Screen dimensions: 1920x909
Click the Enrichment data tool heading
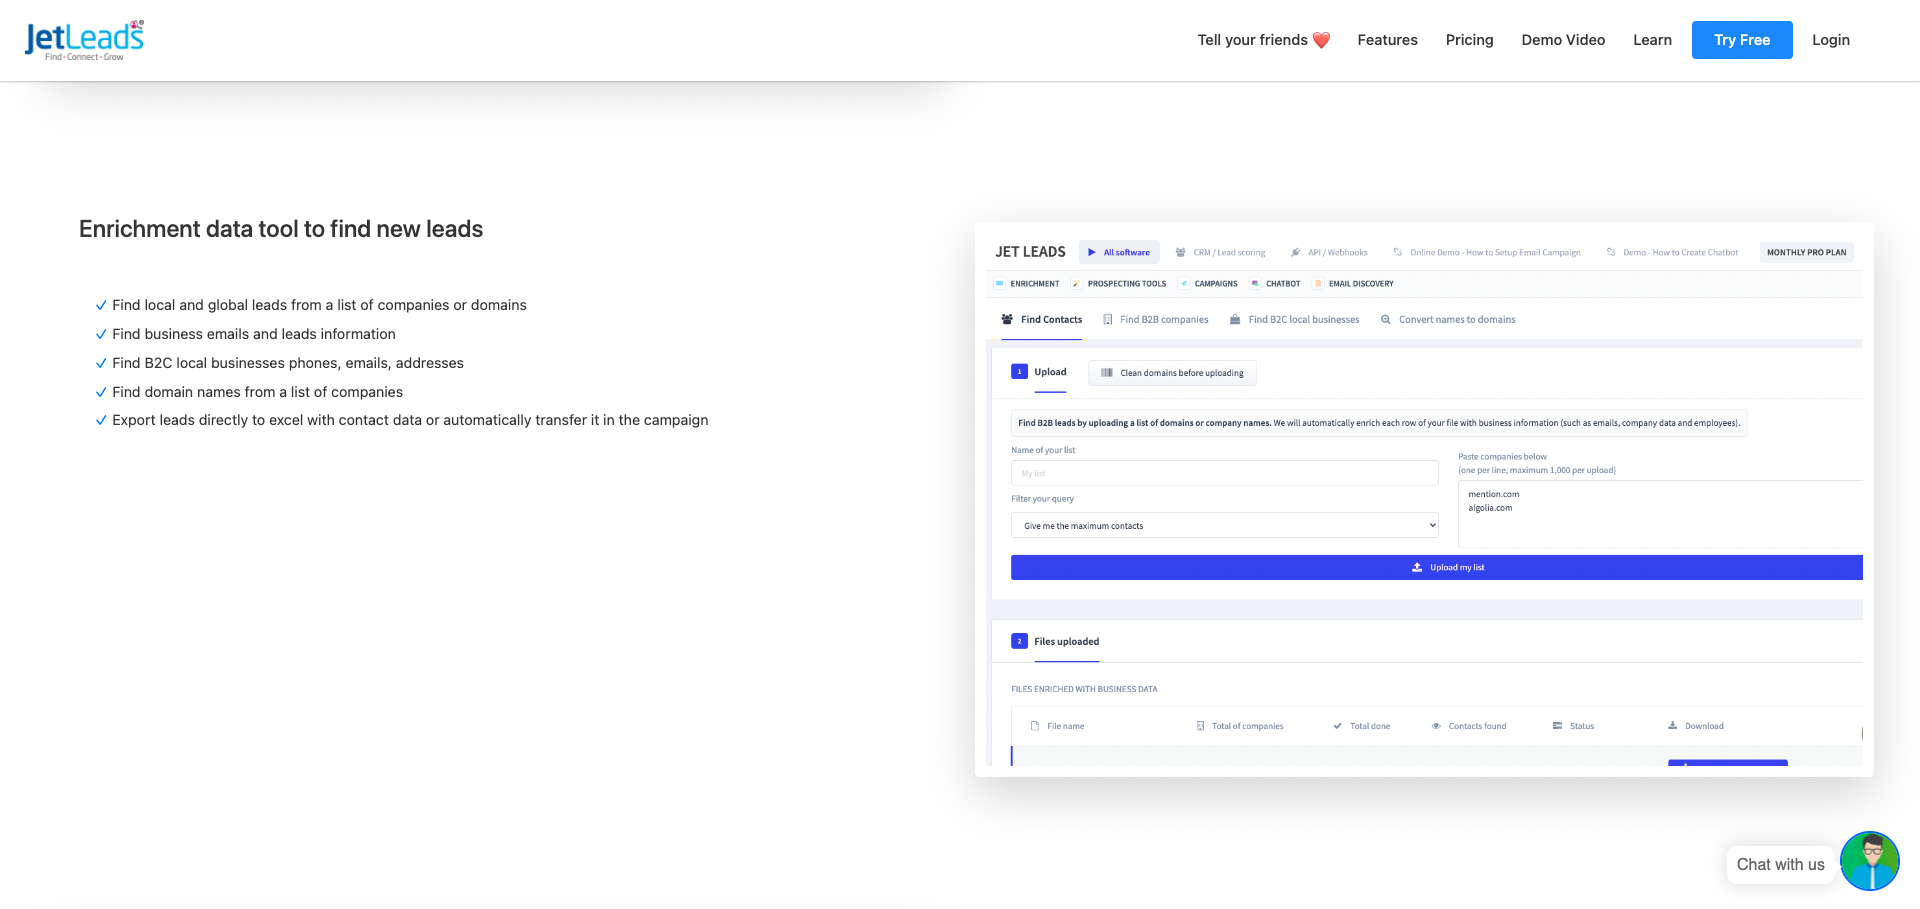point(281,229)
